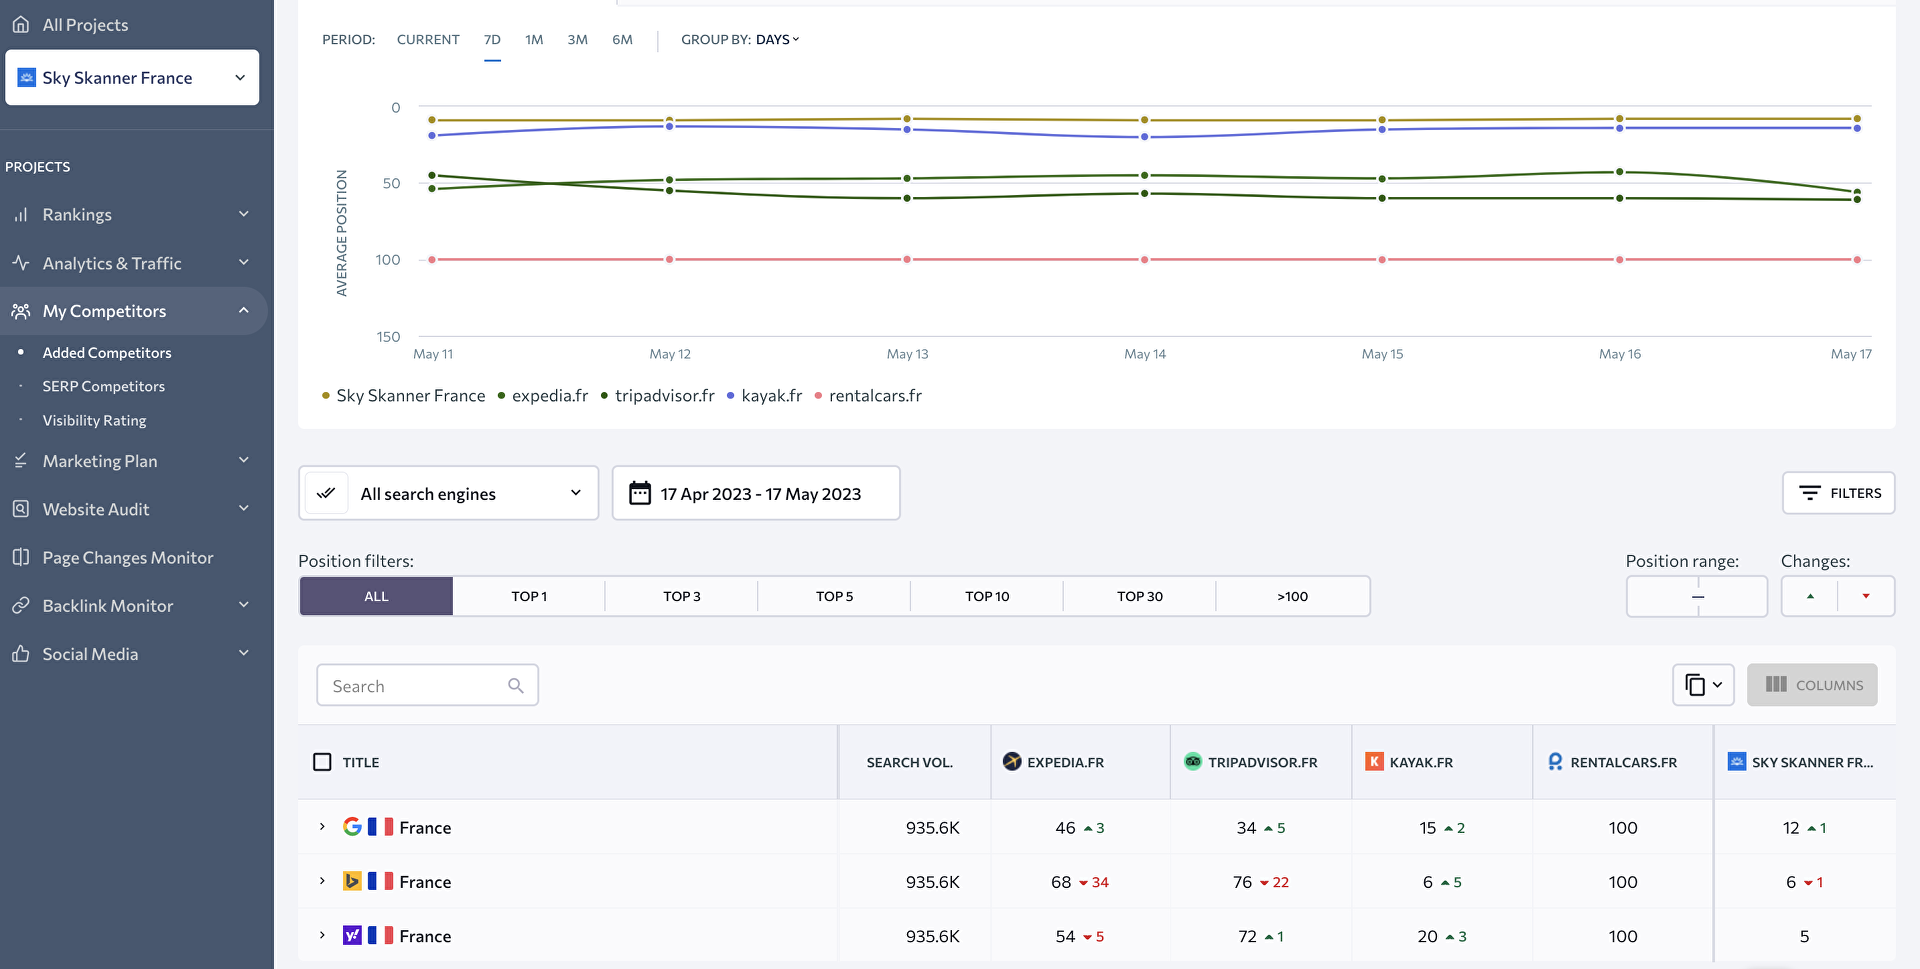Viewport: 1920px width, 969px height.
Task: Click the Analytics & Traffic pulse icon
Action: [x=21, y=263]
